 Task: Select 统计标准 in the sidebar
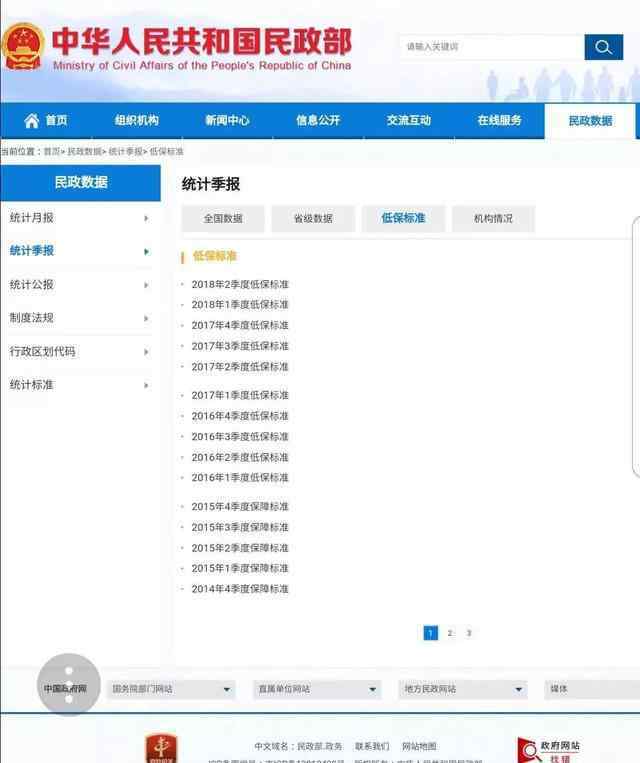(x=32, y=385)
